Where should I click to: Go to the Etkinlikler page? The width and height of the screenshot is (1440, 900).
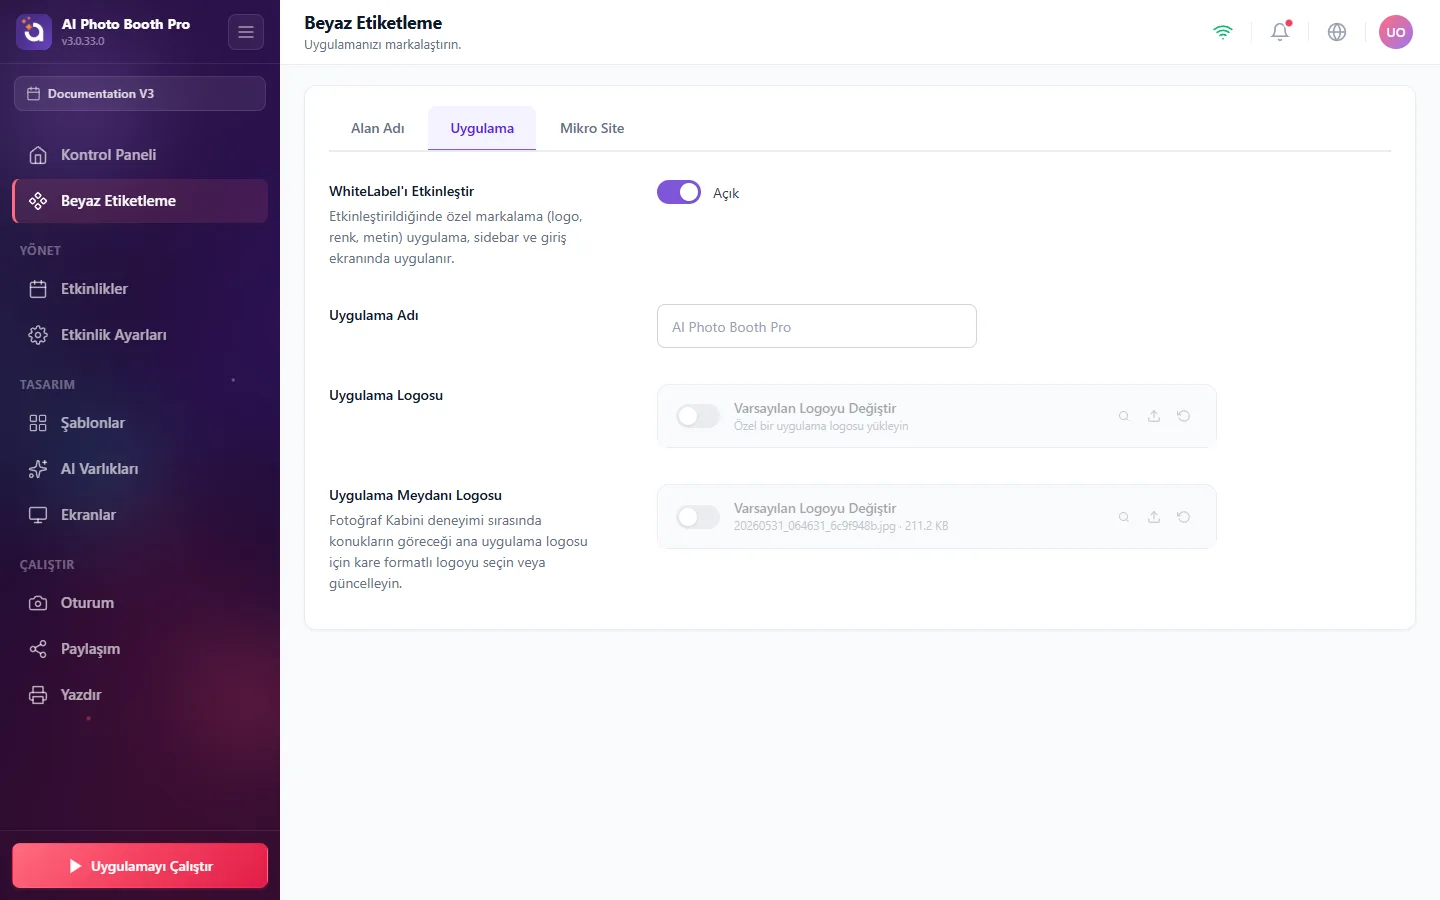140,289
